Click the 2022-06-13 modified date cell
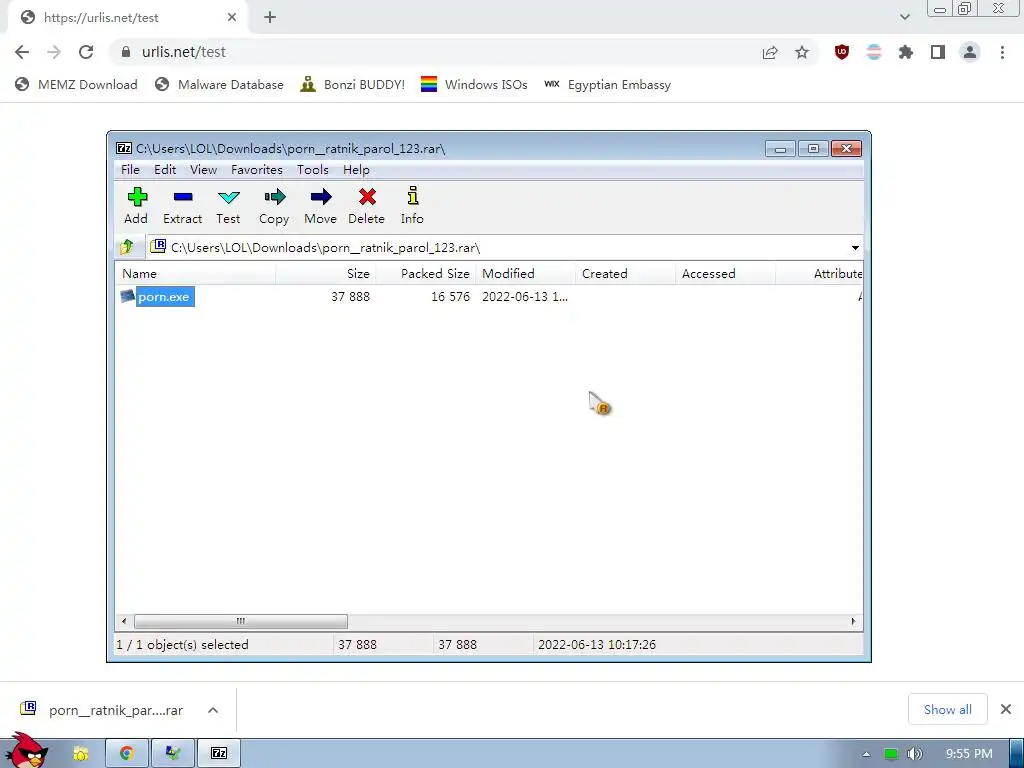Viewport: 1024px width, 768px height. click(x=525, y=296)
